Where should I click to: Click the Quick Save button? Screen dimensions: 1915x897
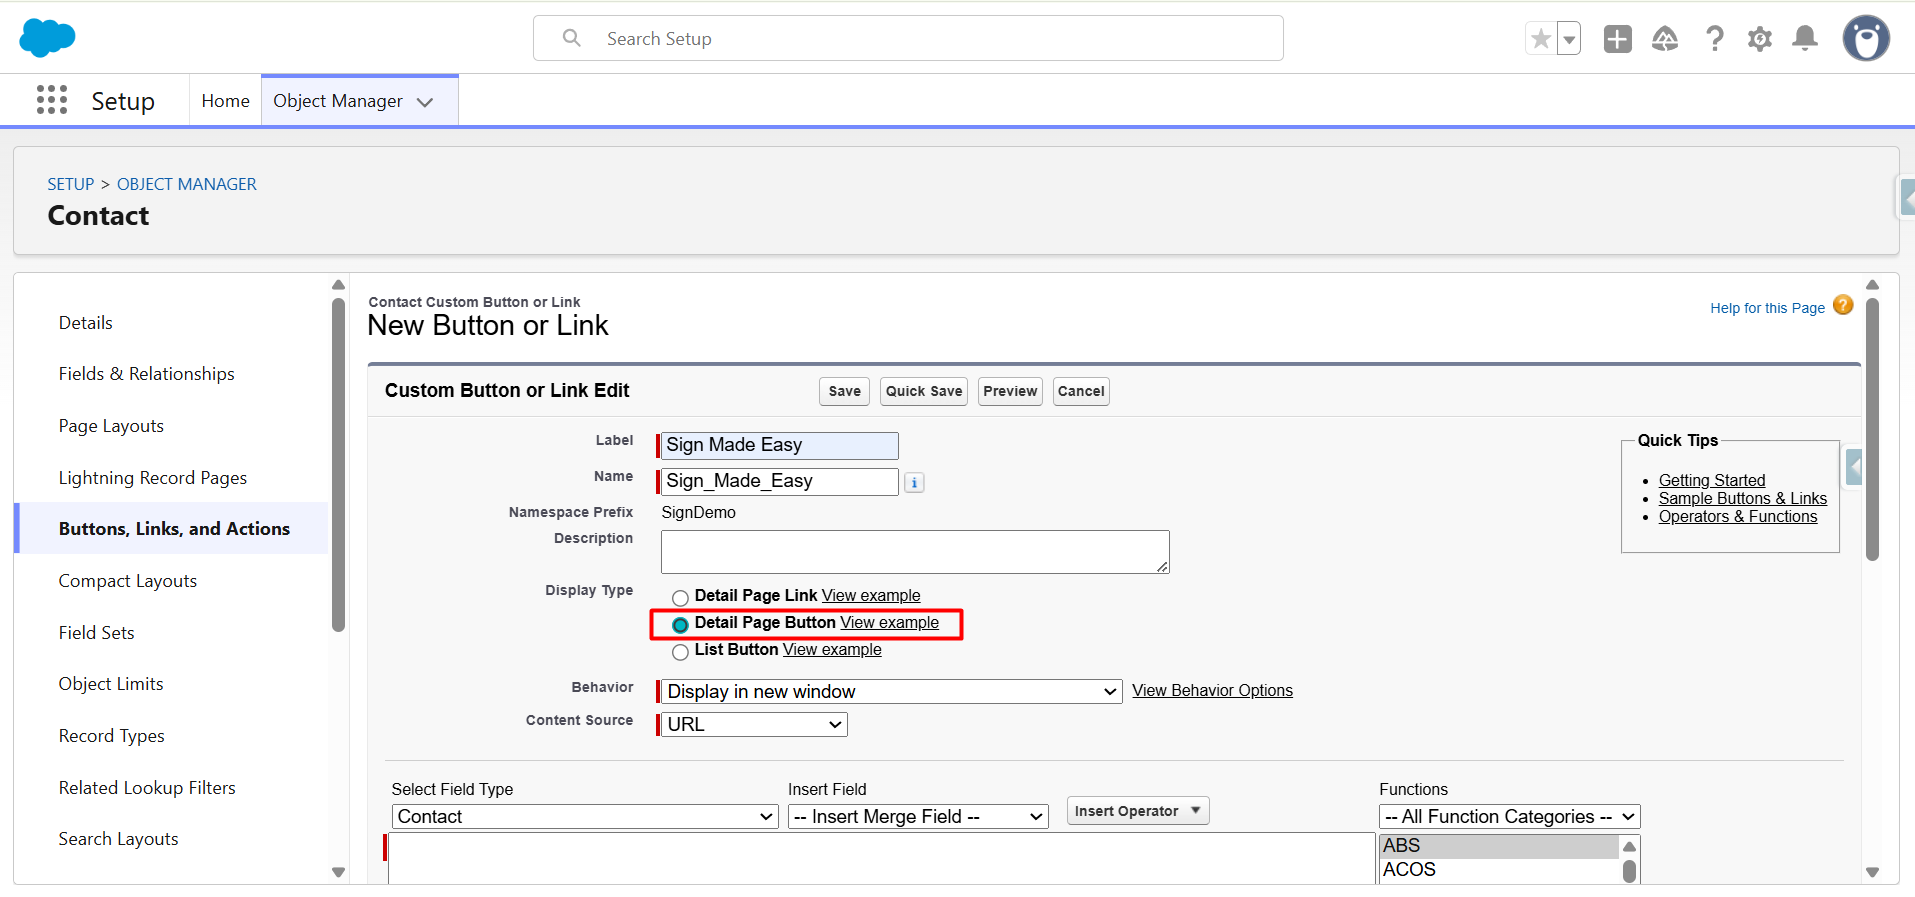click(923, 391)
